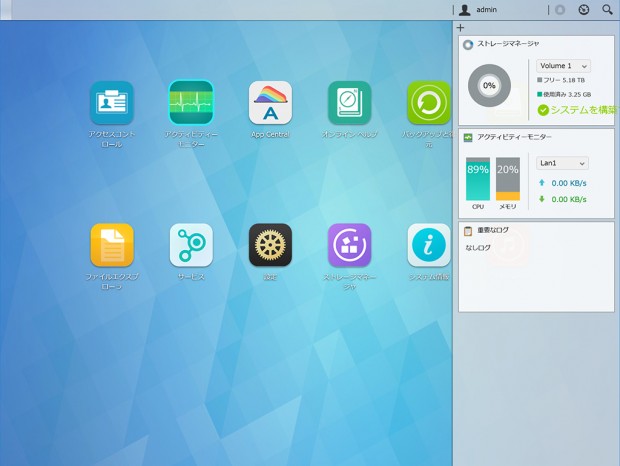This screenshot has width=620, height=466.
Task: Click the dashboard tools icon in top bar
Action: coord(584,10)
